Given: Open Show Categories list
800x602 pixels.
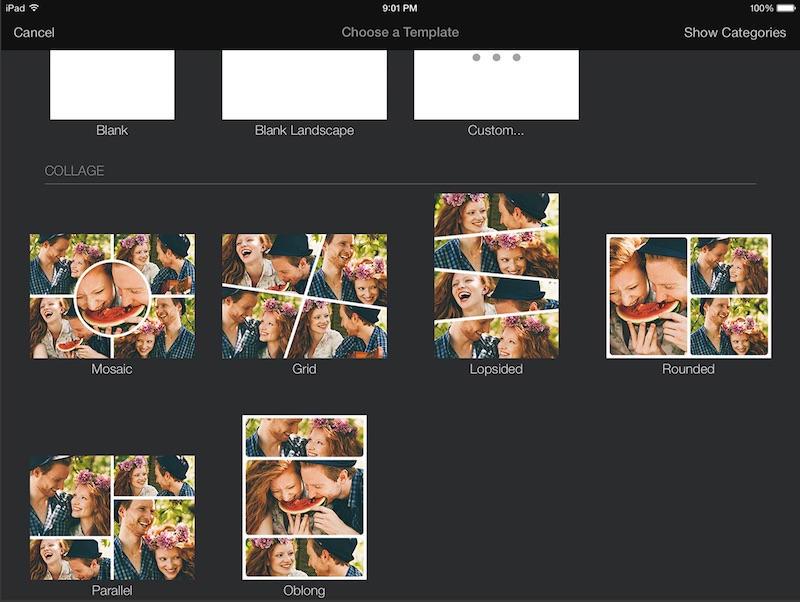Looking at the screenshot, I should [x=734, y=32].
